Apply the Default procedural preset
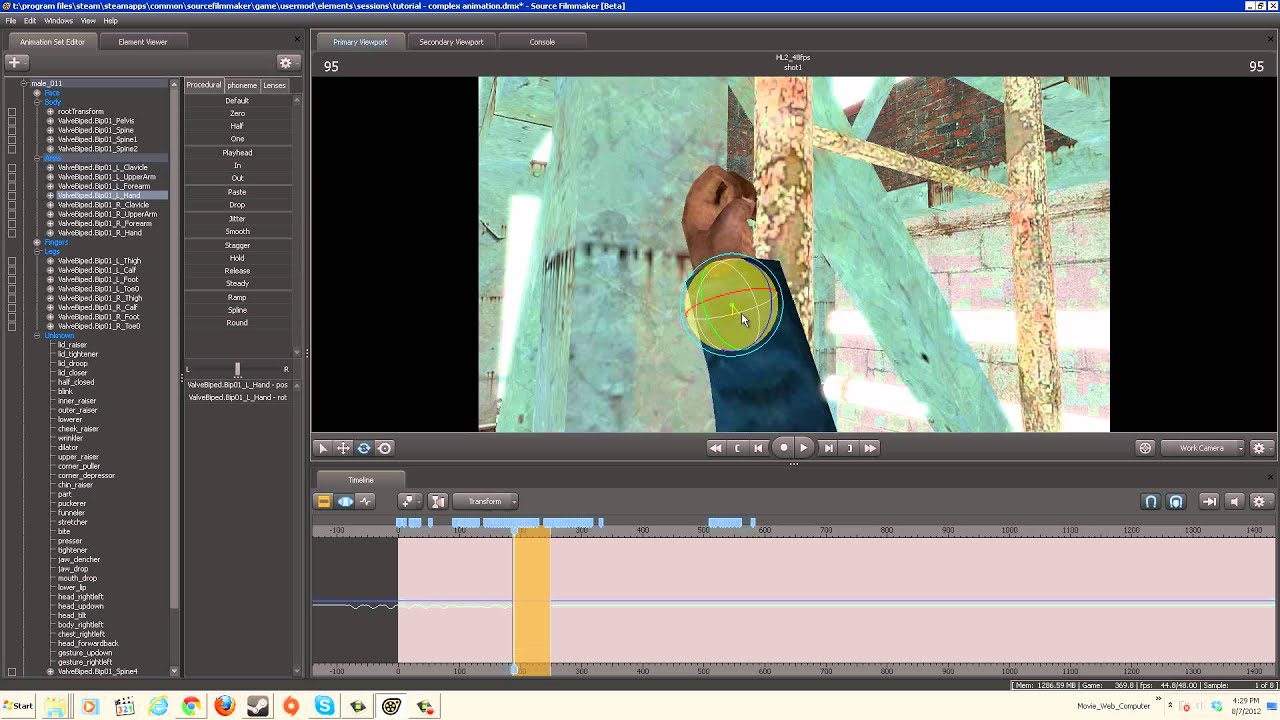 point(237,100)
